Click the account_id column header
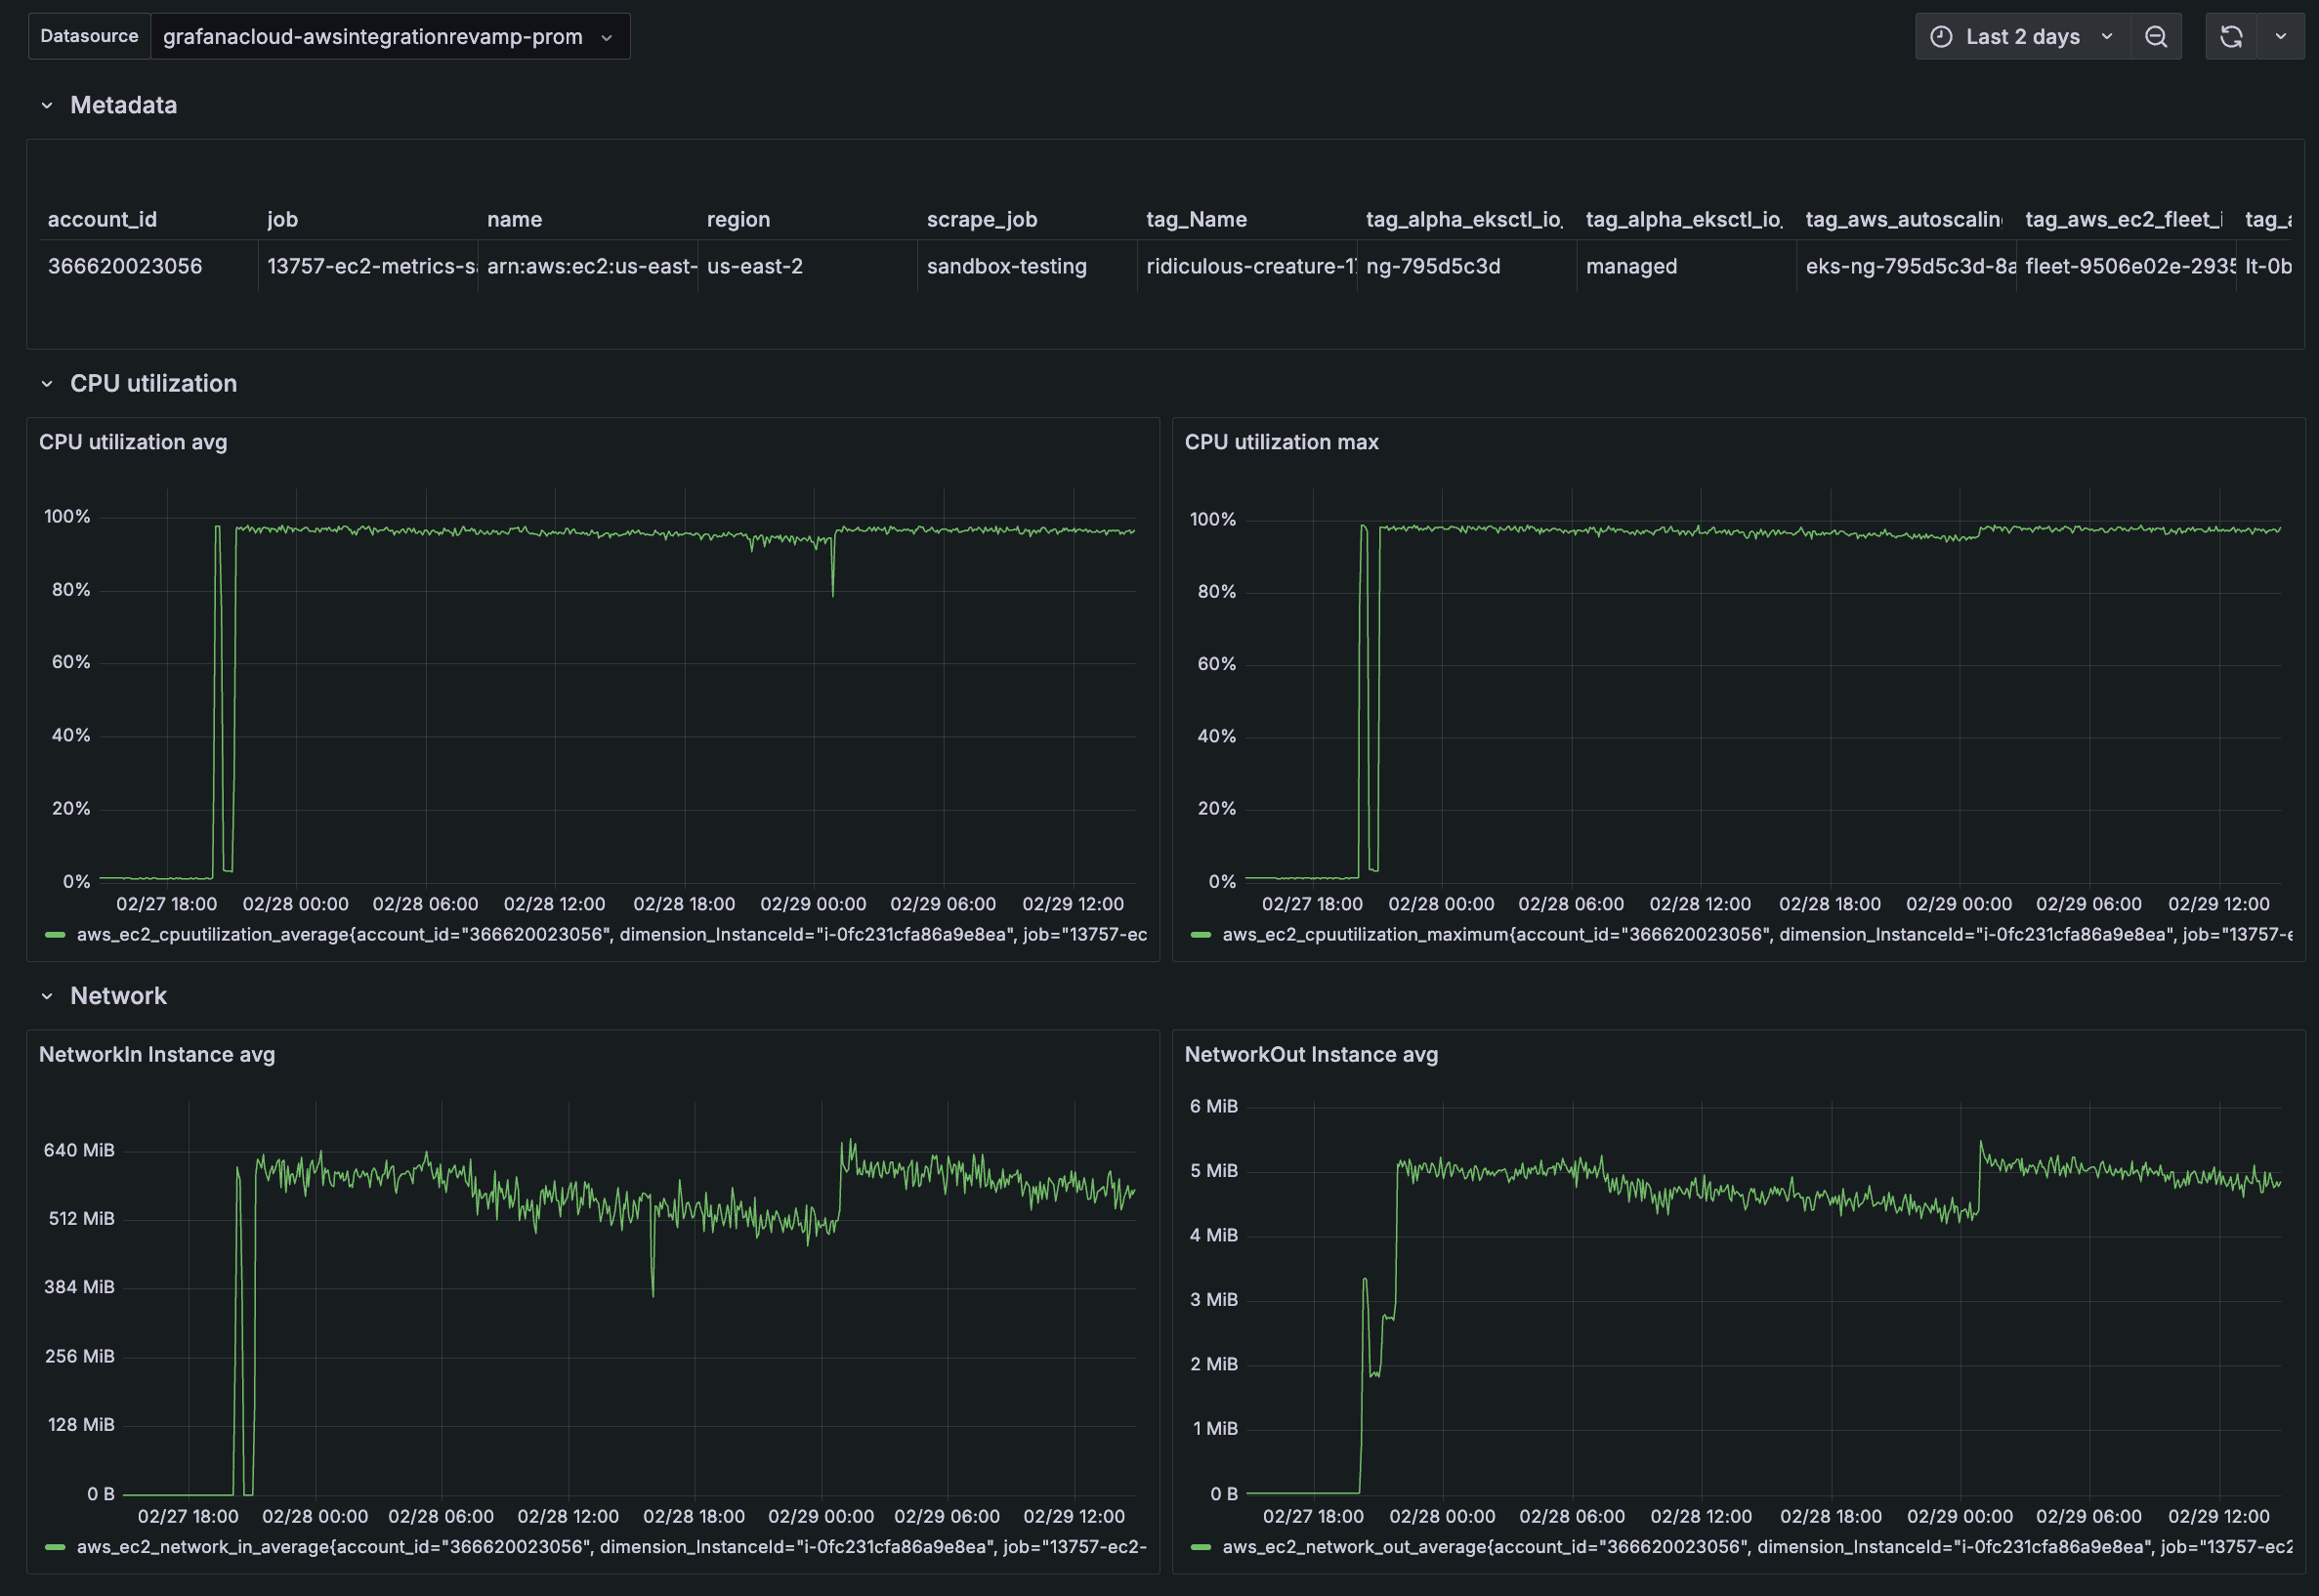This screenshot has height=1596, width=2319. pos(102,219)
